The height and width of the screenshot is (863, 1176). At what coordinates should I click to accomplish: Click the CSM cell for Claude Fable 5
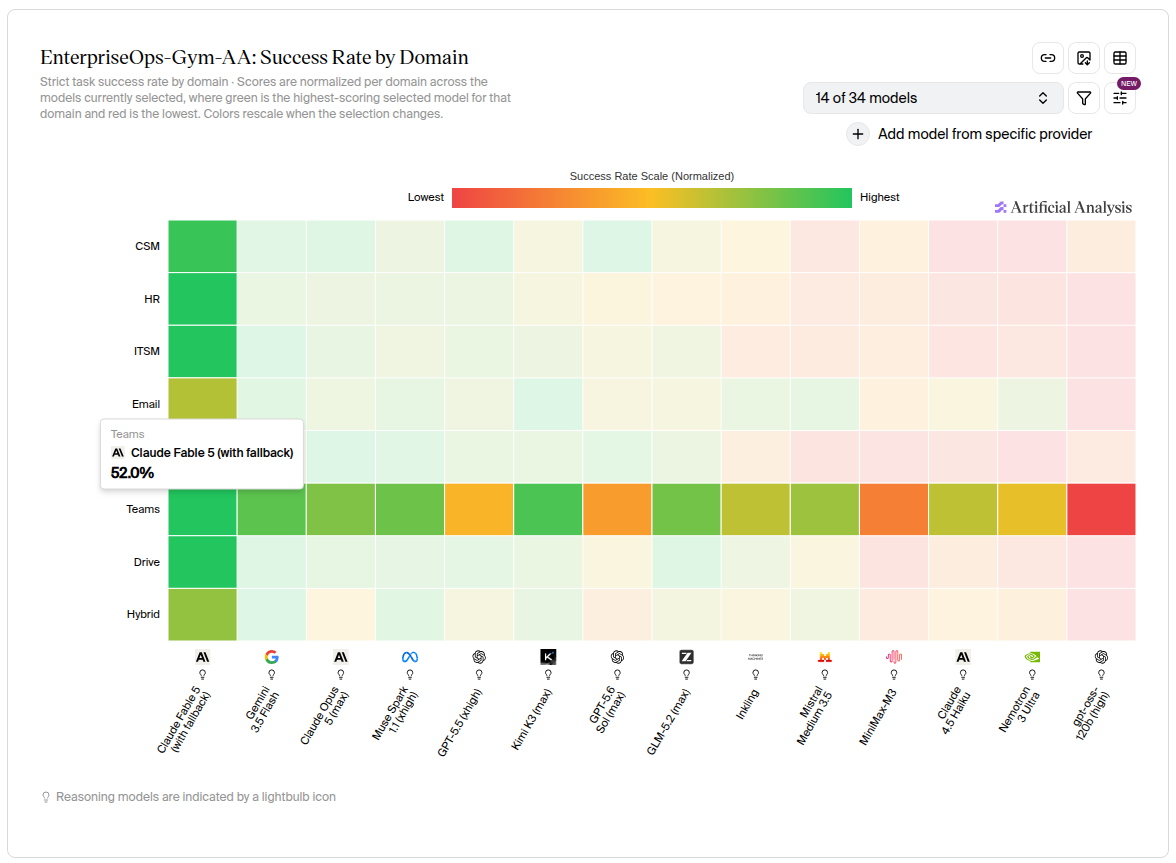coord(202,246)
